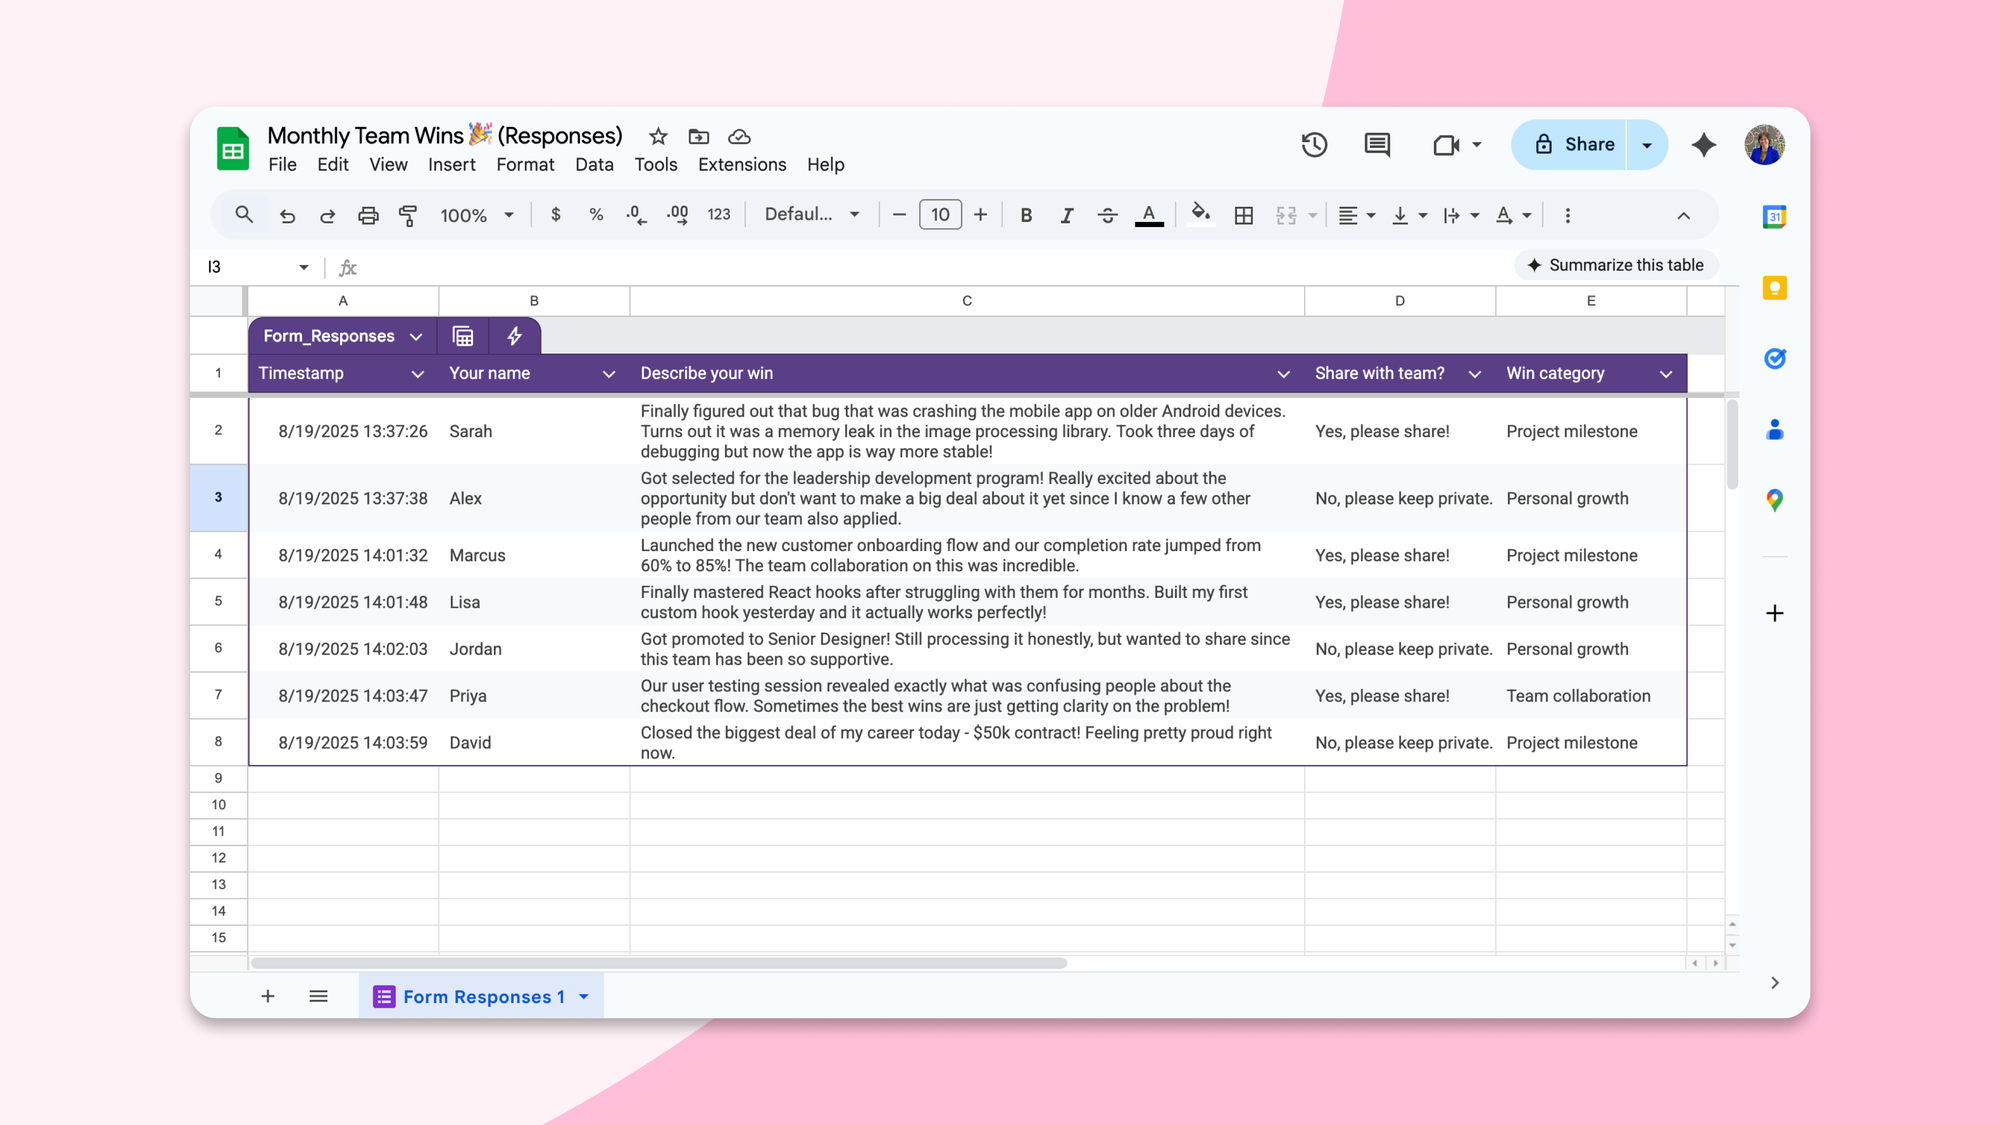
Task: Open Google Maps side panel icon
Action: [x=1774, y=500]
